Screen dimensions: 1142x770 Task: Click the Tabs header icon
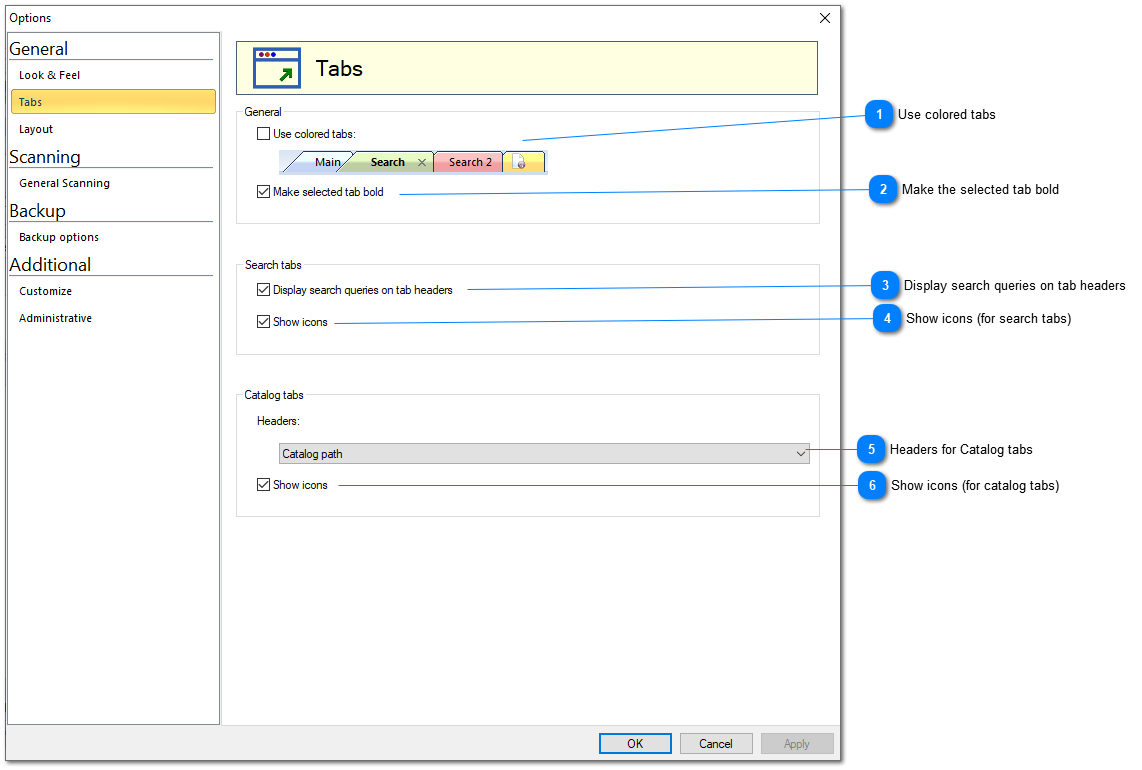point(275,68)
